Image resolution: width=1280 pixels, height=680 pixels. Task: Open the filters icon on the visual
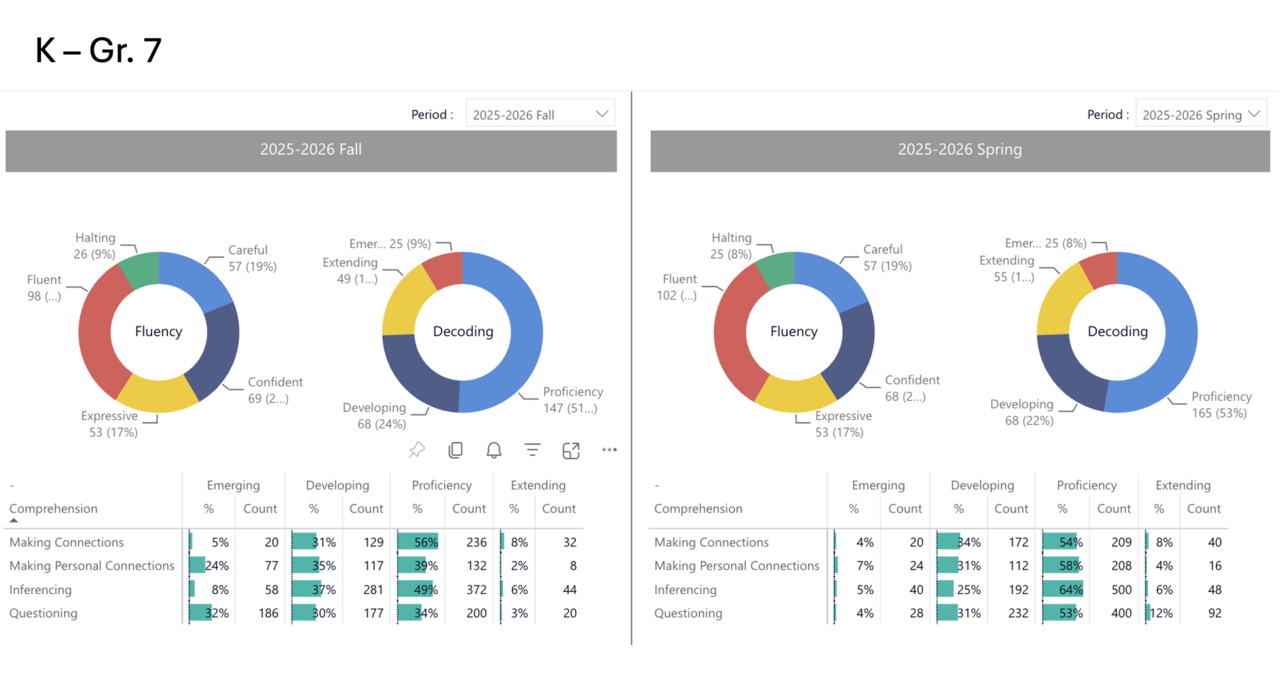(x=532, y=450)
